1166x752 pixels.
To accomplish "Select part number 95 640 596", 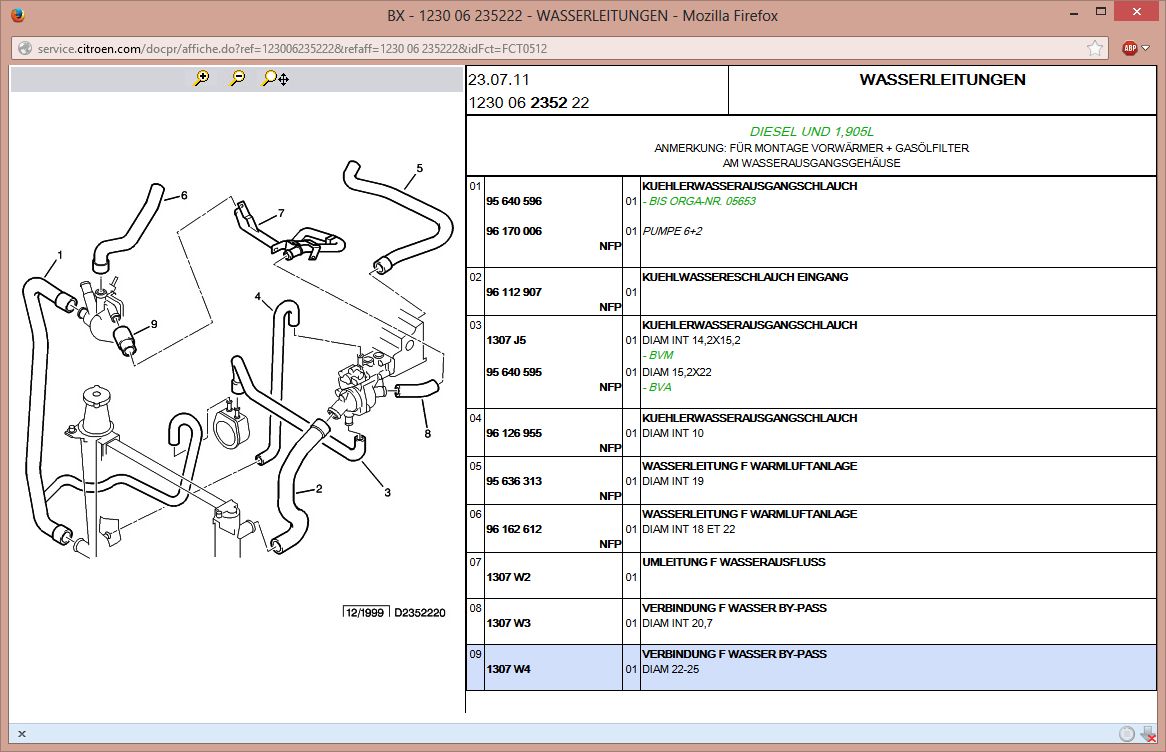I will click(514, 202).
